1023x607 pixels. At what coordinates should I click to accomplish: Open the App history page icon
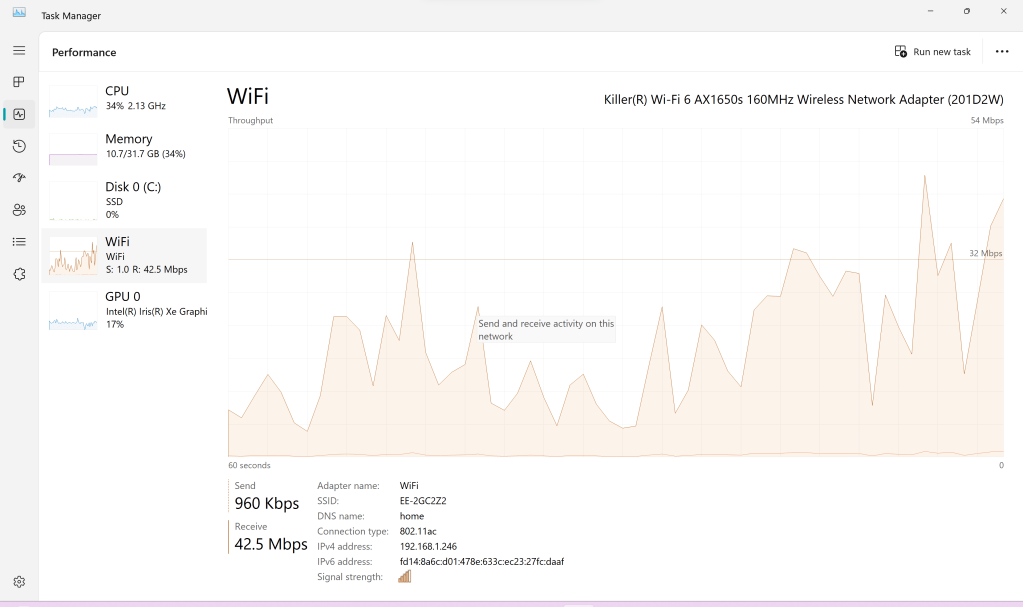[19, 146]
